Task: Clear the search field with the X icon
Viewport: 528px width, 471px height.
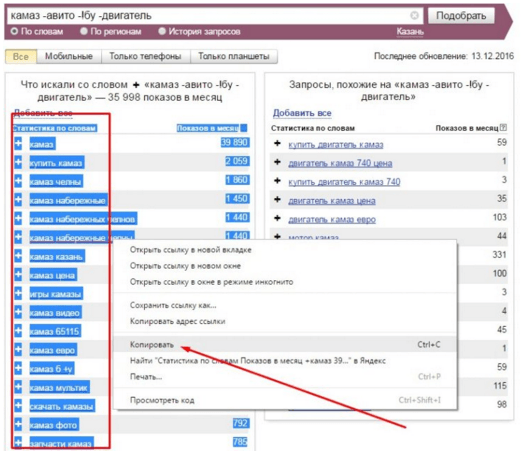Action: click(415, 15)
